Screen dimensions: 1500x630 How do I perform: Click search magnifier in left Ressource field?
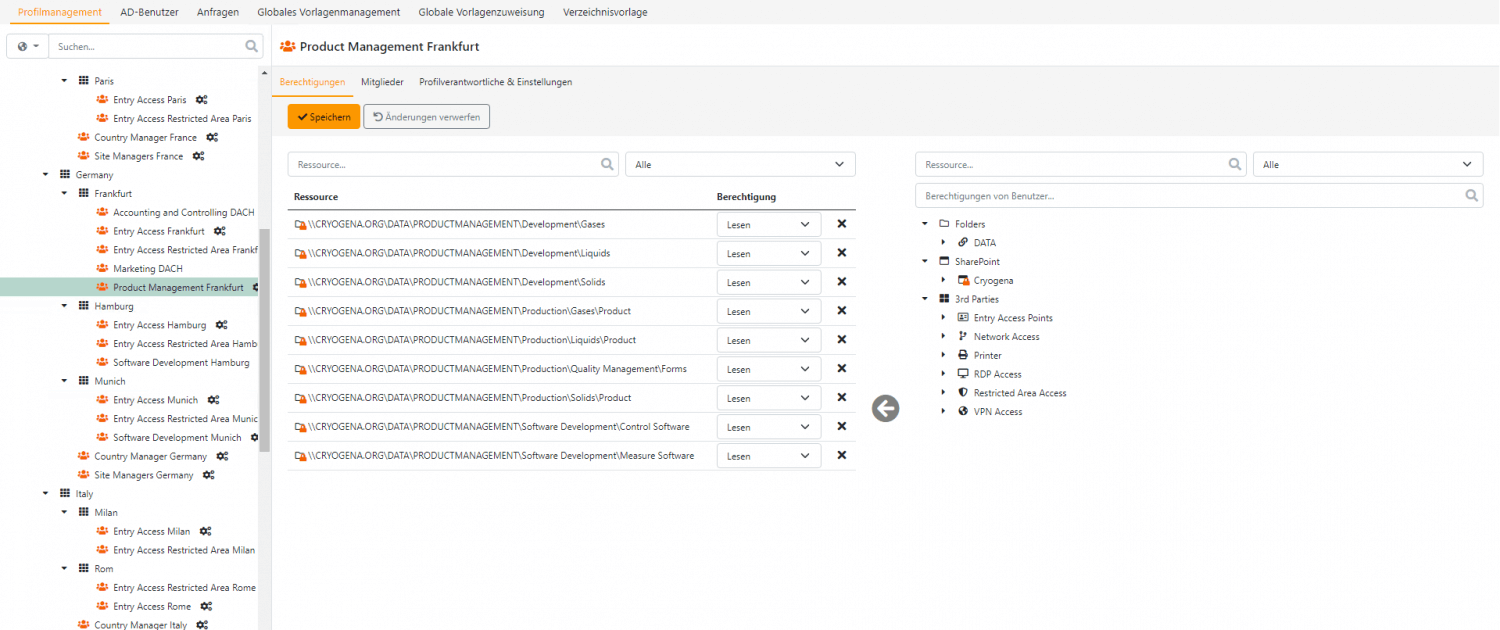[608, 164]
